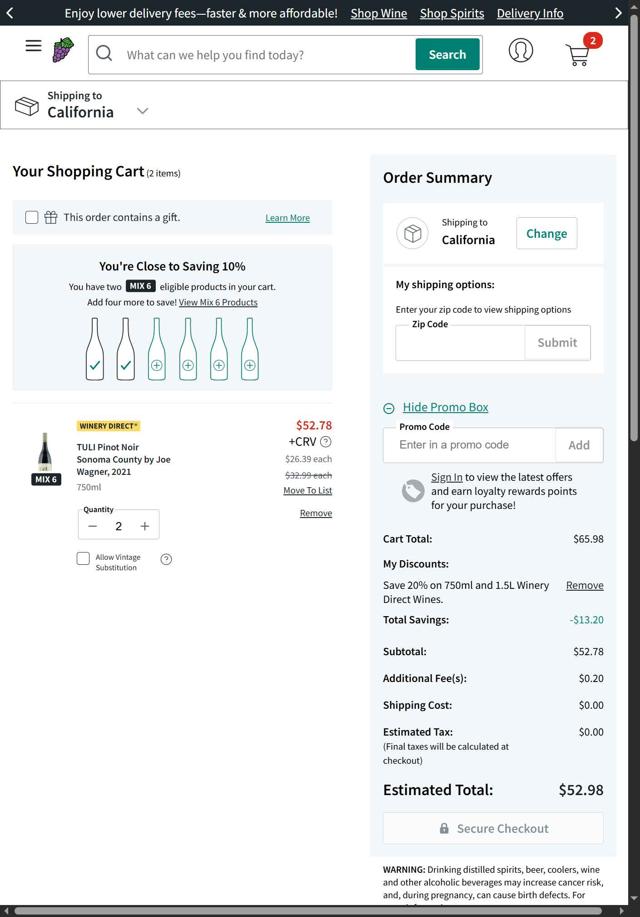Click the TULI Pinot Noir bottle thumbnail
The width and height of the screenshot is (640, 917).
coord(45,452)
